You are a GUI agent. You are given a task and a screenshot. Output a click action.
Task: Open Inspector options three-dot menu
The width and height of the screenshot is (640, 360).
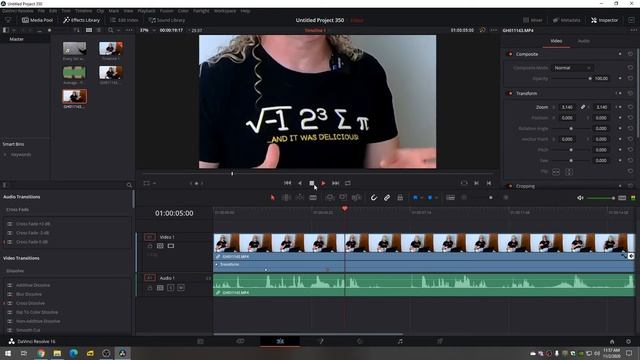pyautogui.click(x=633, y=30)
